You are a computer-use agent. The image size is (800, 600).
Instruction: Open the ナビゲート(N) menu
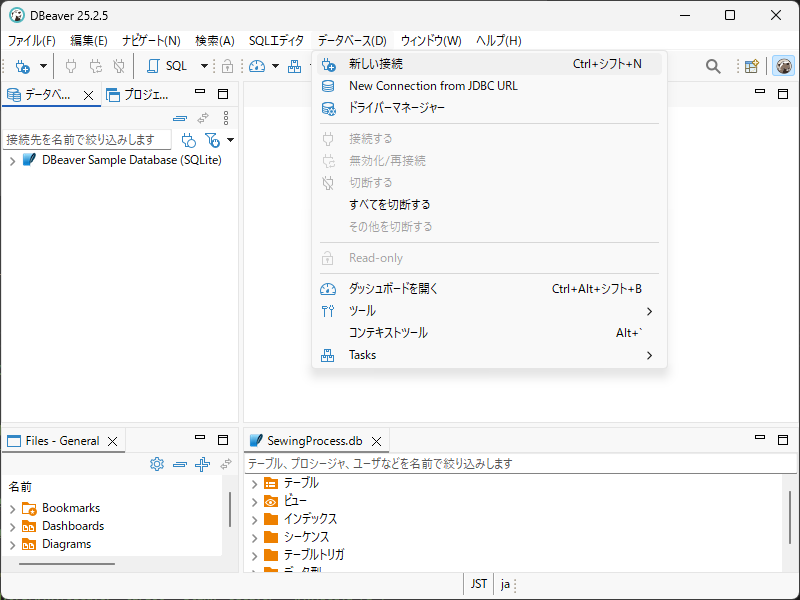[151, 41]
